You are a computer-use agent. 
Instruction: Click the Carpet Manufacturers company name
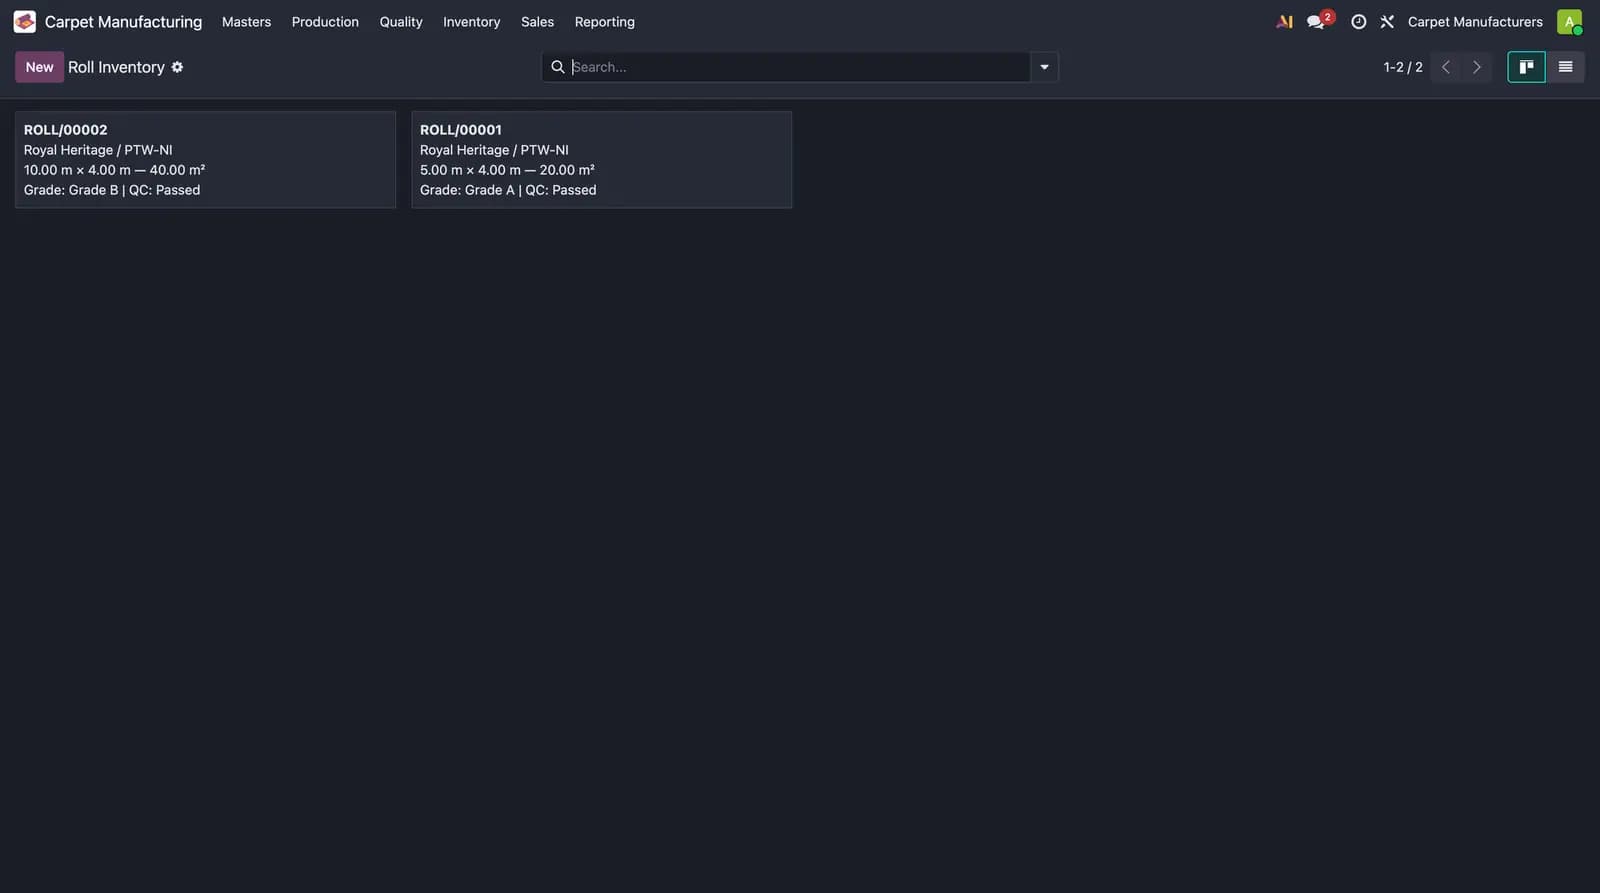coord(1475,21)
